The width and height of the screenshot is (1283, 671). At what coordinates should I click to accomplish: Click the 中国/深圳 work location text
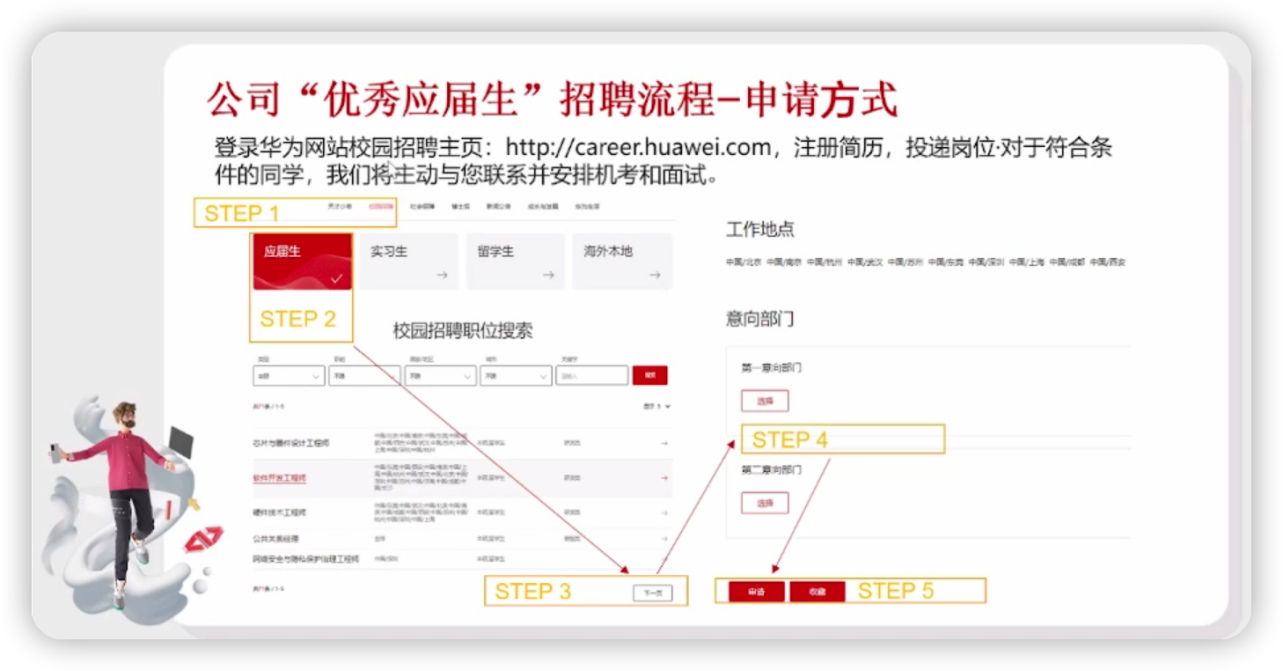click(986, 262)
